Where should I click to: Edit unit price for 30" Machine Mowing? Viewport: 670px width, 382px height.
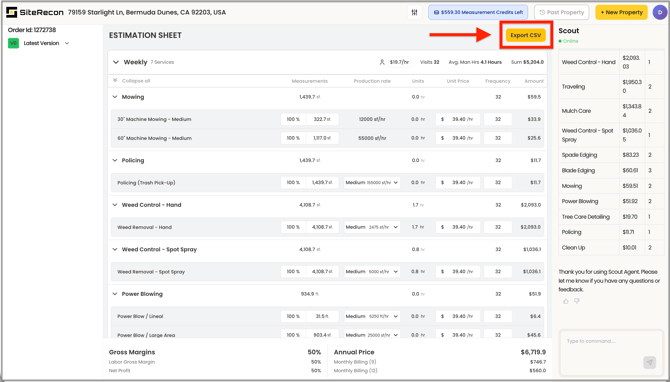coord(458,119)
